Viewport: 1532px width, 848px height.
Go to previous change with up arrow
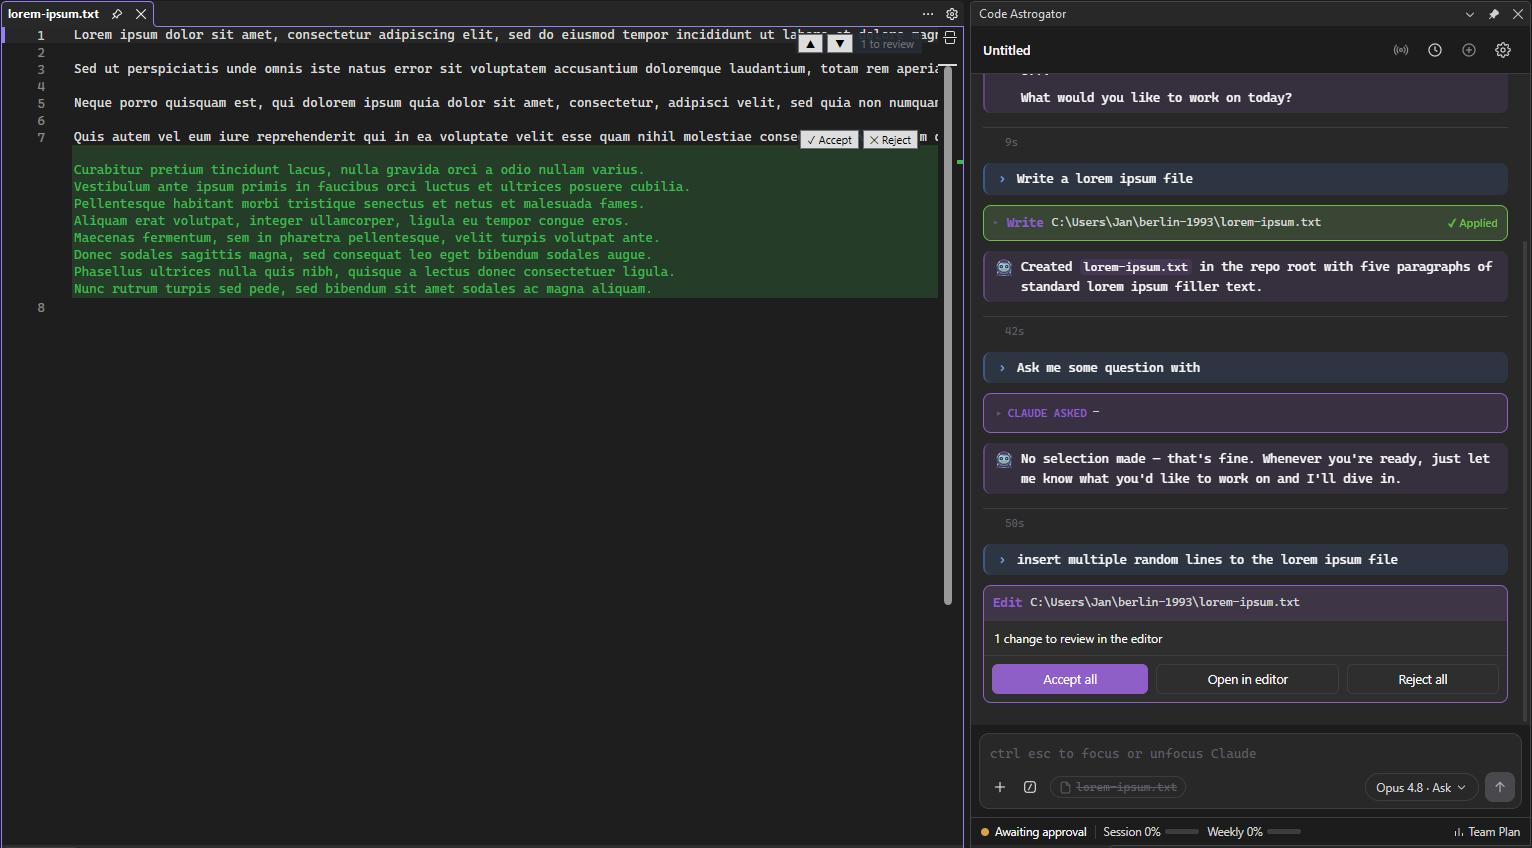tap(811, 44)
